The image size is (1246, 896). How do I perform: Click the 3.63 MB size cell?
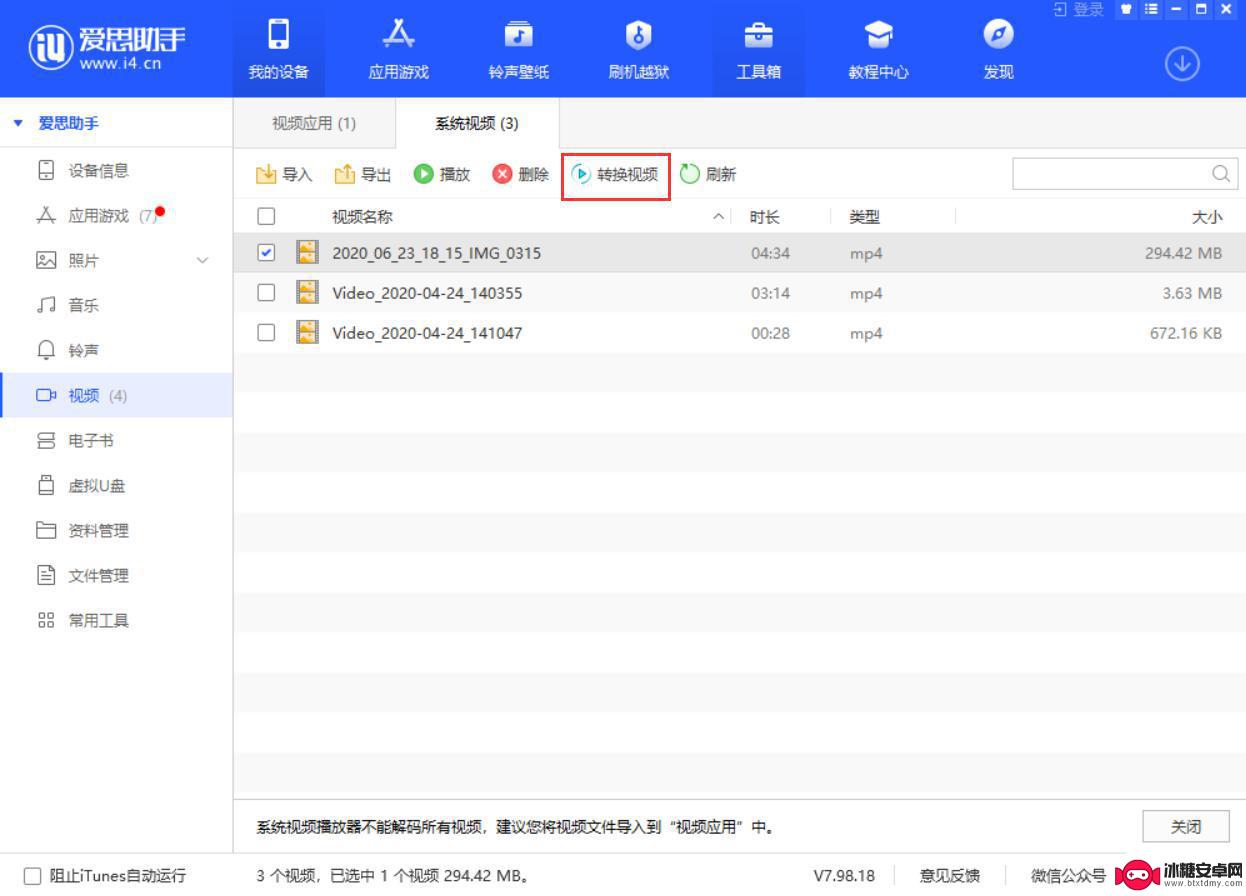pyautogui.click(x=1193, y=293)
